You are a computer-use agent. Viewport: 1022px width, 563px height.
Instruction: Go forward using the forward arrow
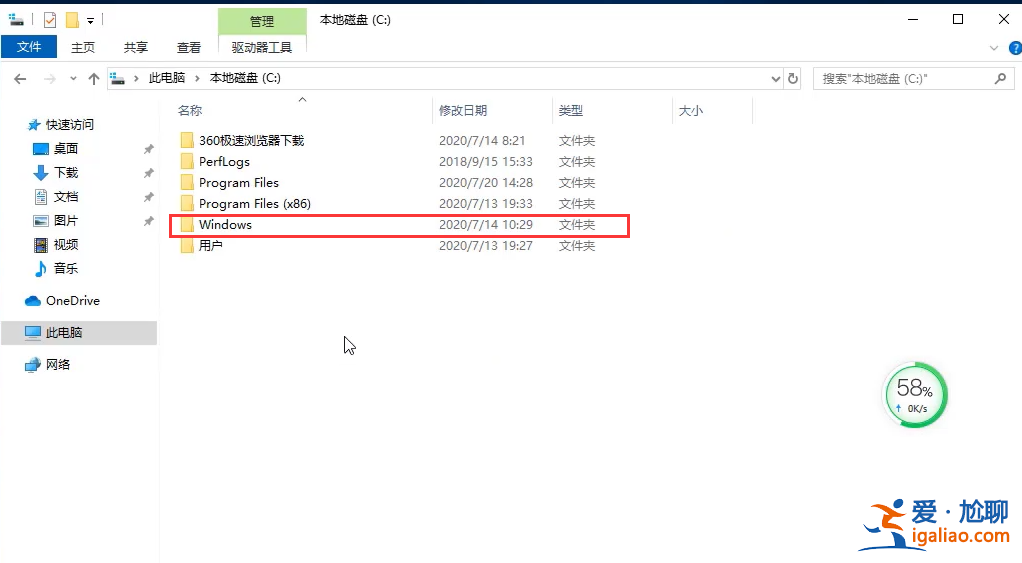pos(50,79)
